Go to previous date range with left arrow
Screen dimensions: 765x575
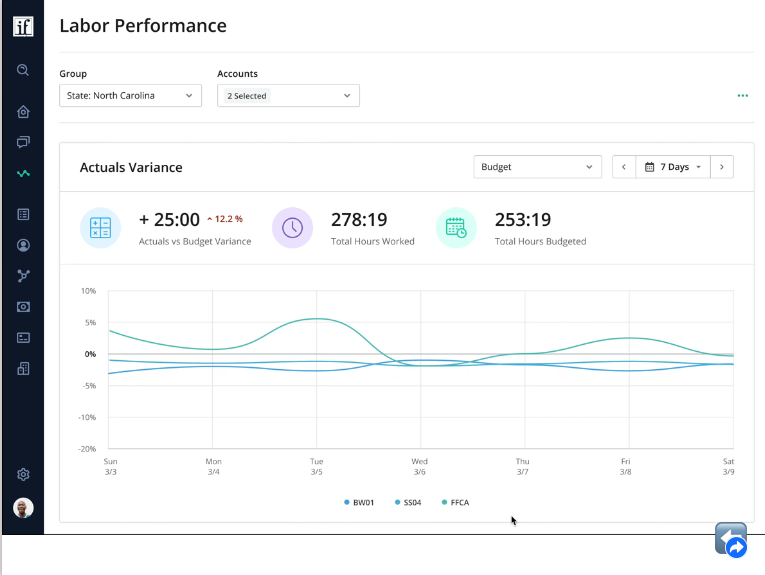coord(624,167)
